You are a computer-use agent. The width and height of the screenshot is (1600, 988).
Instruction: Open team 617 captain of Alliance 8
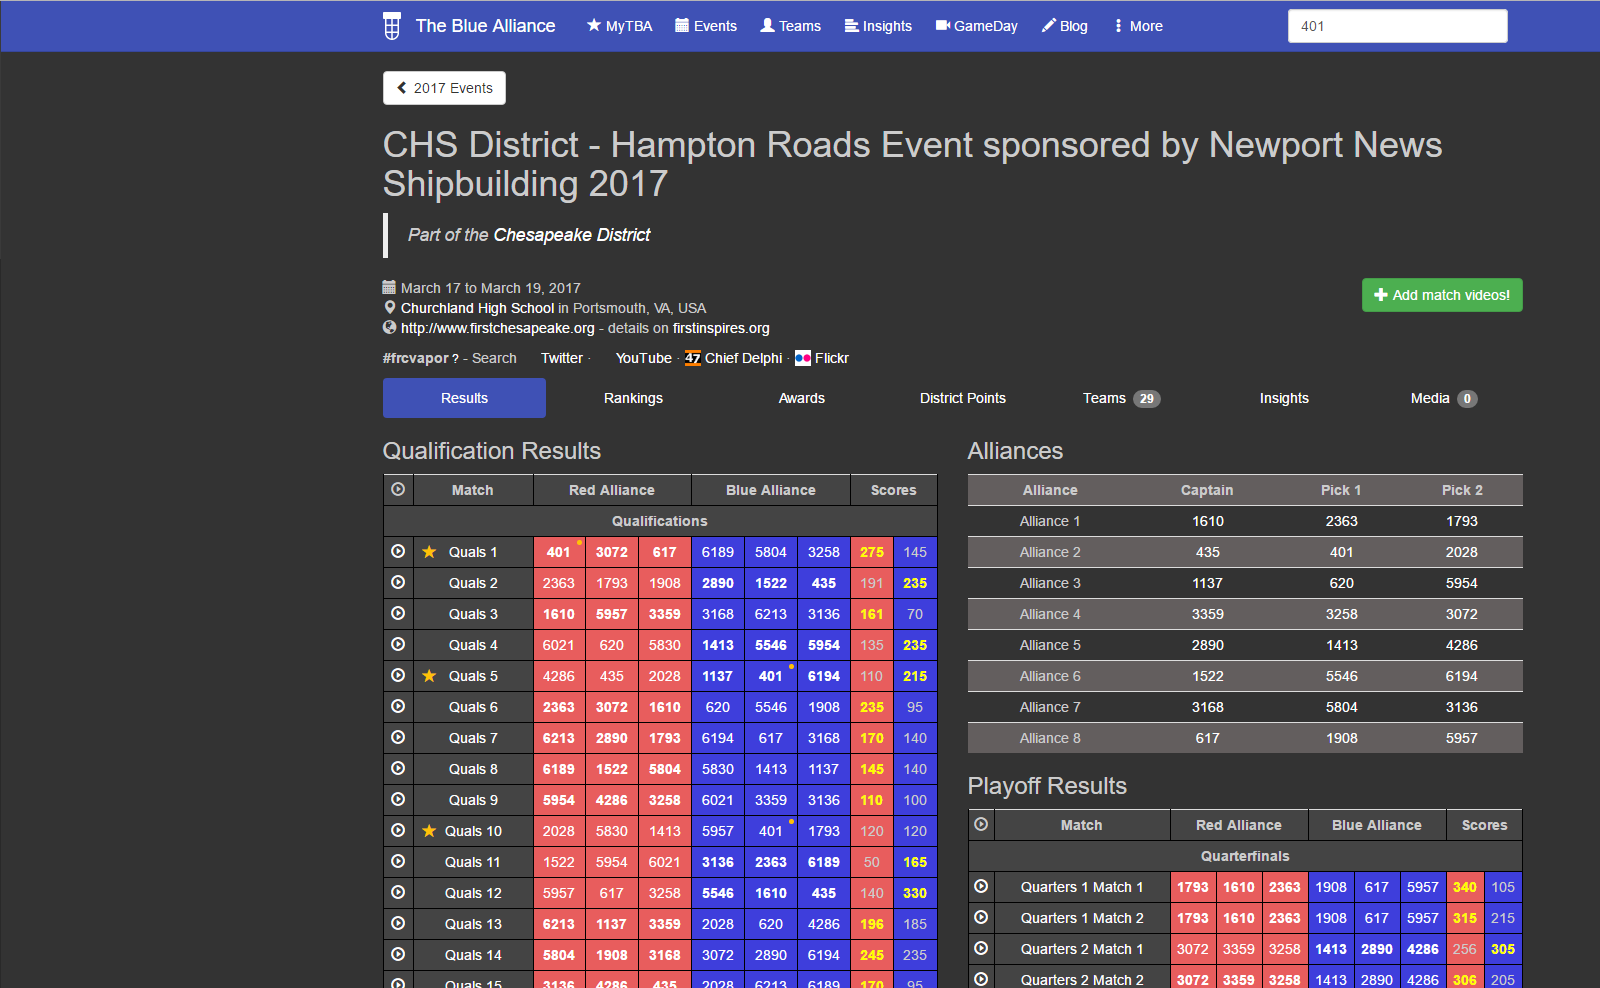click(x=1208, y=738)
